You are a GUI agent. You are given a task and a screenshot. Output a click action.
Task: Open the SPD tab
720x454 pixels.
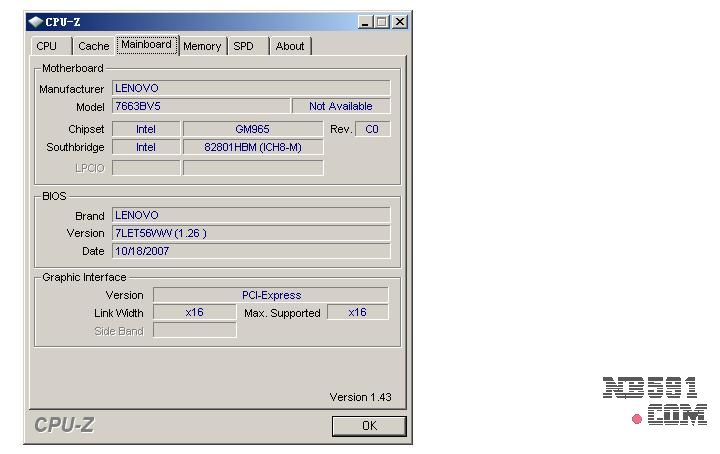click(243, 46)
